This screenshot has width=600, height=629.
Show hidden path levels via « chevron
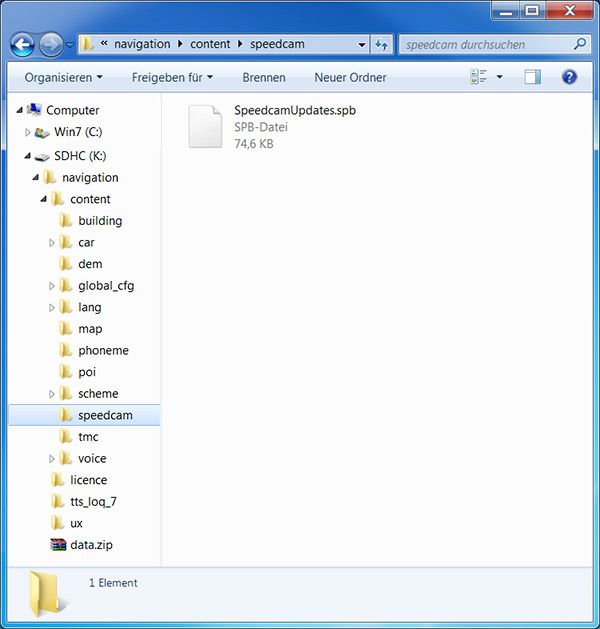coord(104,43)
